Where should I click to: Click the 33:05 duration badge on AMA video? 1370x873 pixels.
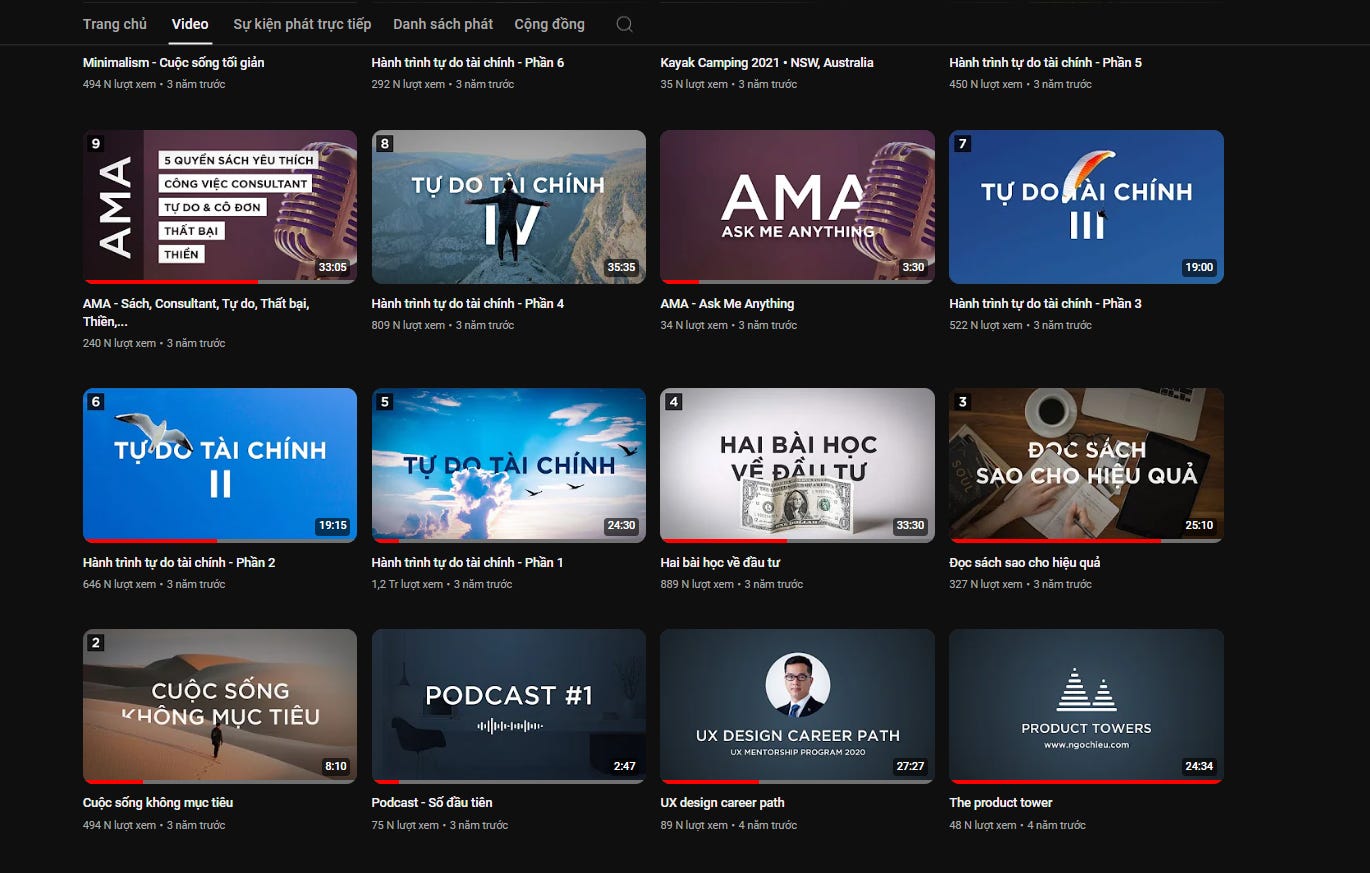[x=332, y=267]
